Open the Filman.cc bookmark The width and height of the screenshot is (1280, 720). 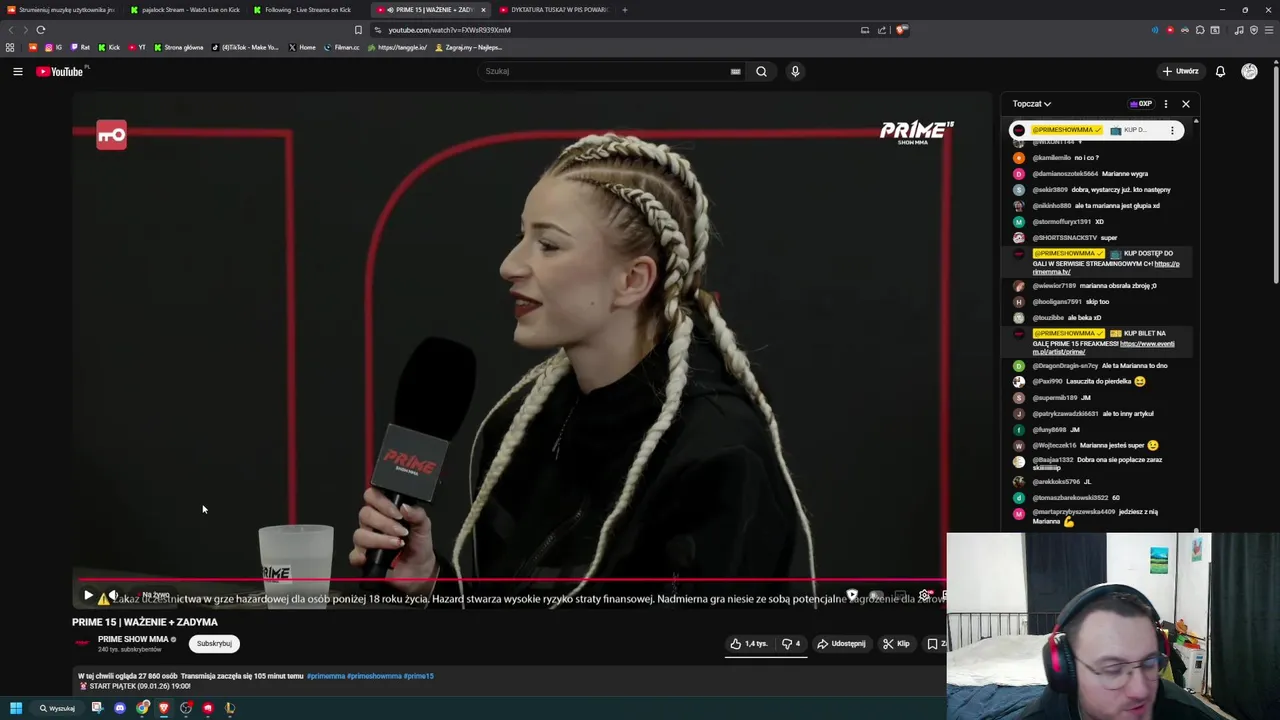[342, 47]
